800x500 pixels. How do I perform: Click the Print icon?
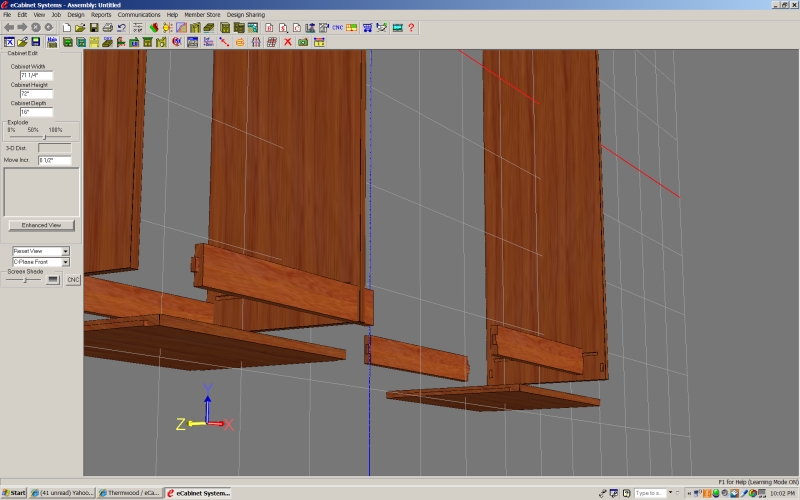pos(108,28)
